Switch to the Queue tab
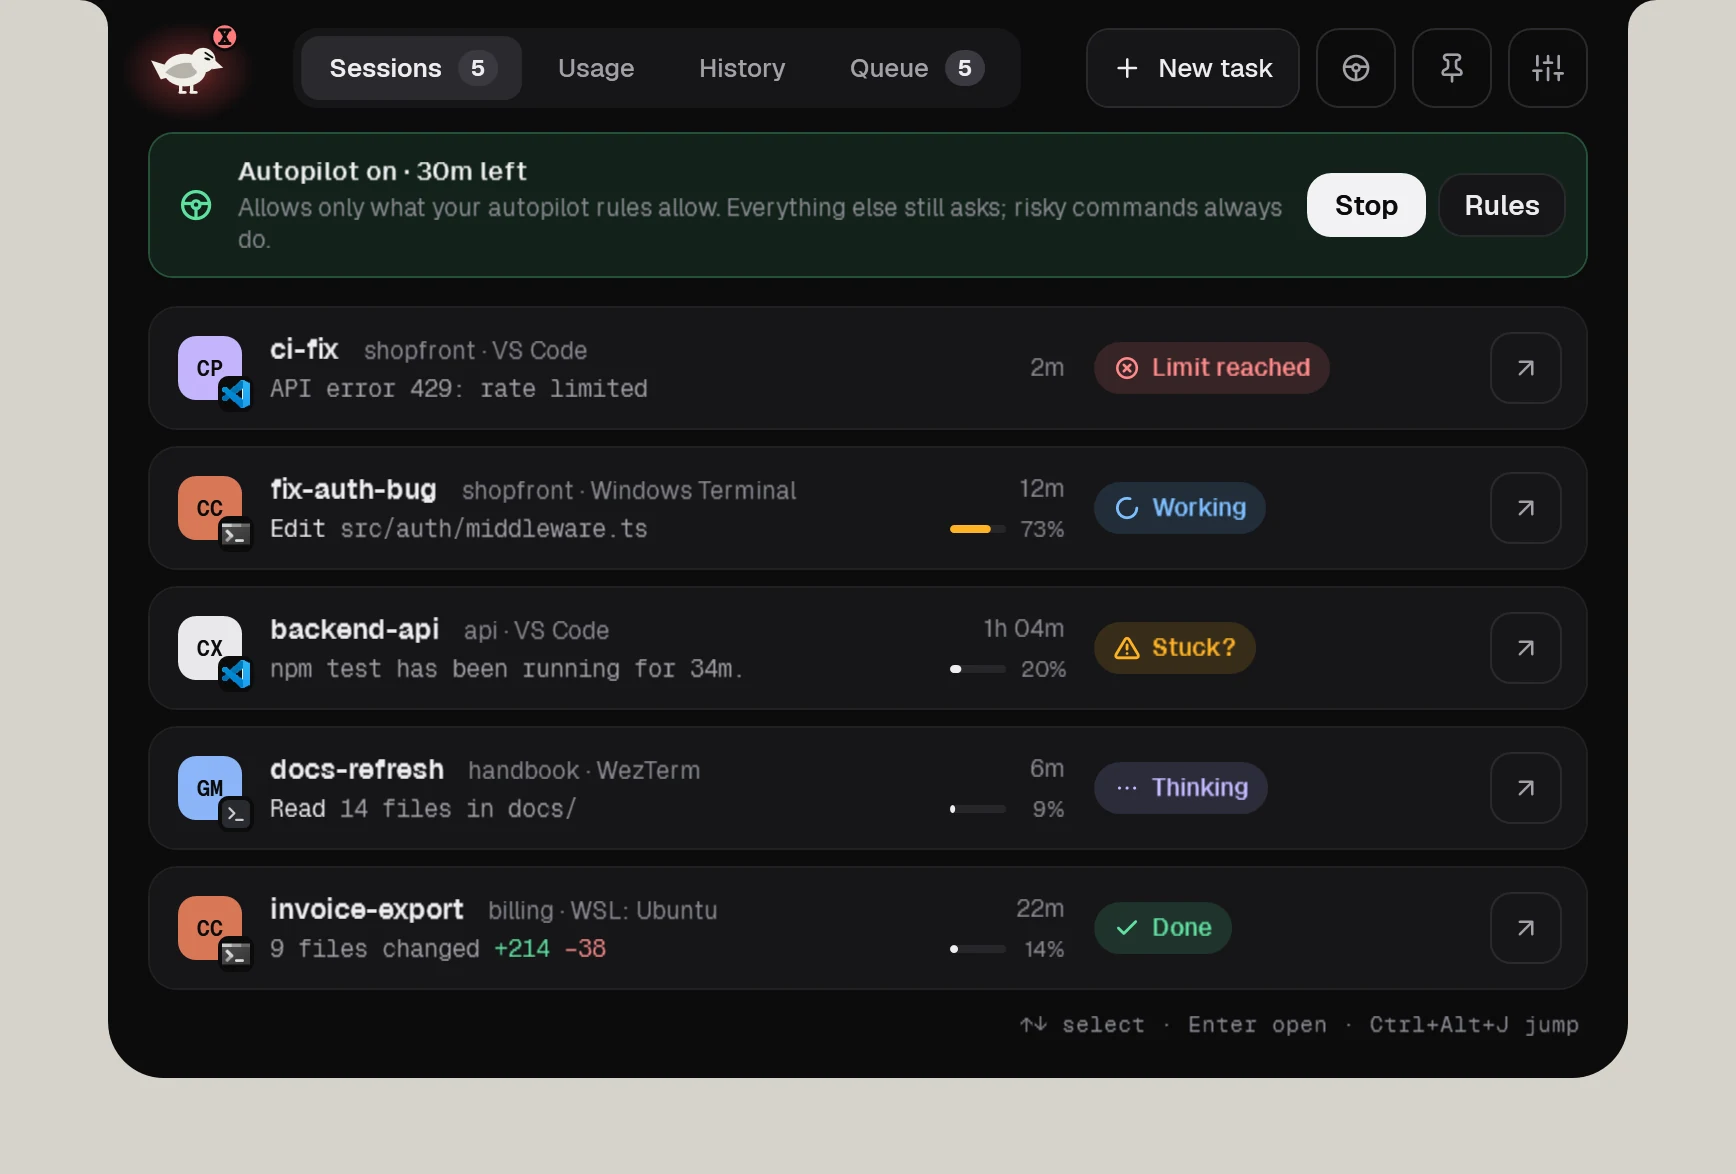This screenshot has width=1736, height=1174. [917, 68]
